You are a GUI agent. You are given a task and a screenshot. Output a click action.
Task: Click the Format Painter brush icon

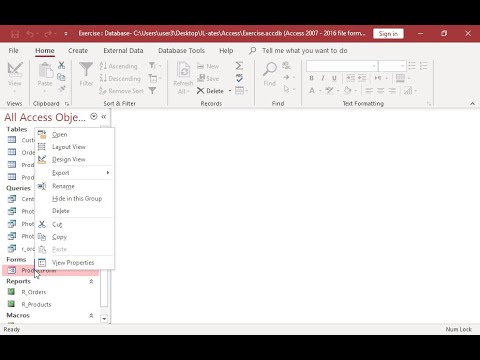coord(62,89)
